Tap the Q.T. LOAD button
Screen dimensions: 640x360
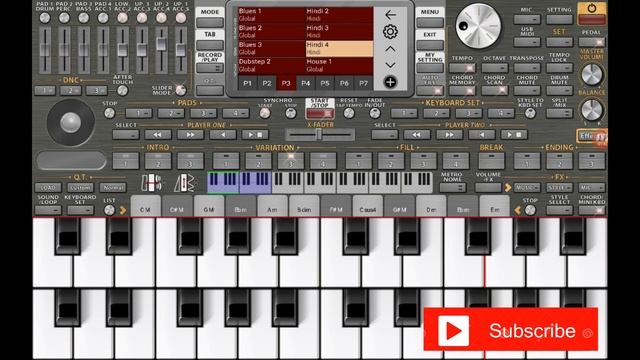coord(48,188)
